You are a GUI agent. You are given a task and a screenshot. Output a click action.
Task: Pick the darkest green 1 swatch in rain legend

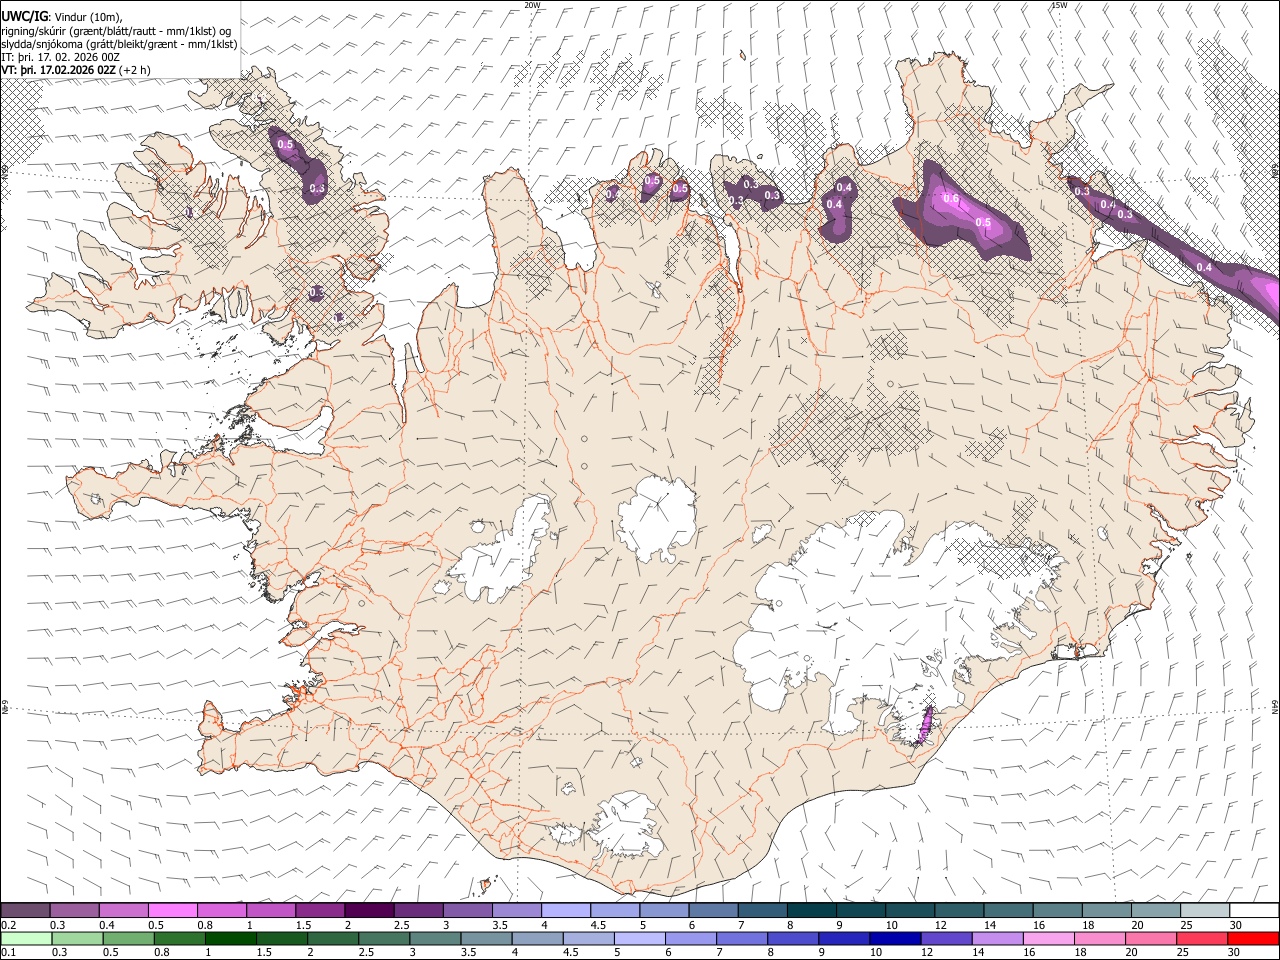pyautogui.click(x=230, y=938)
